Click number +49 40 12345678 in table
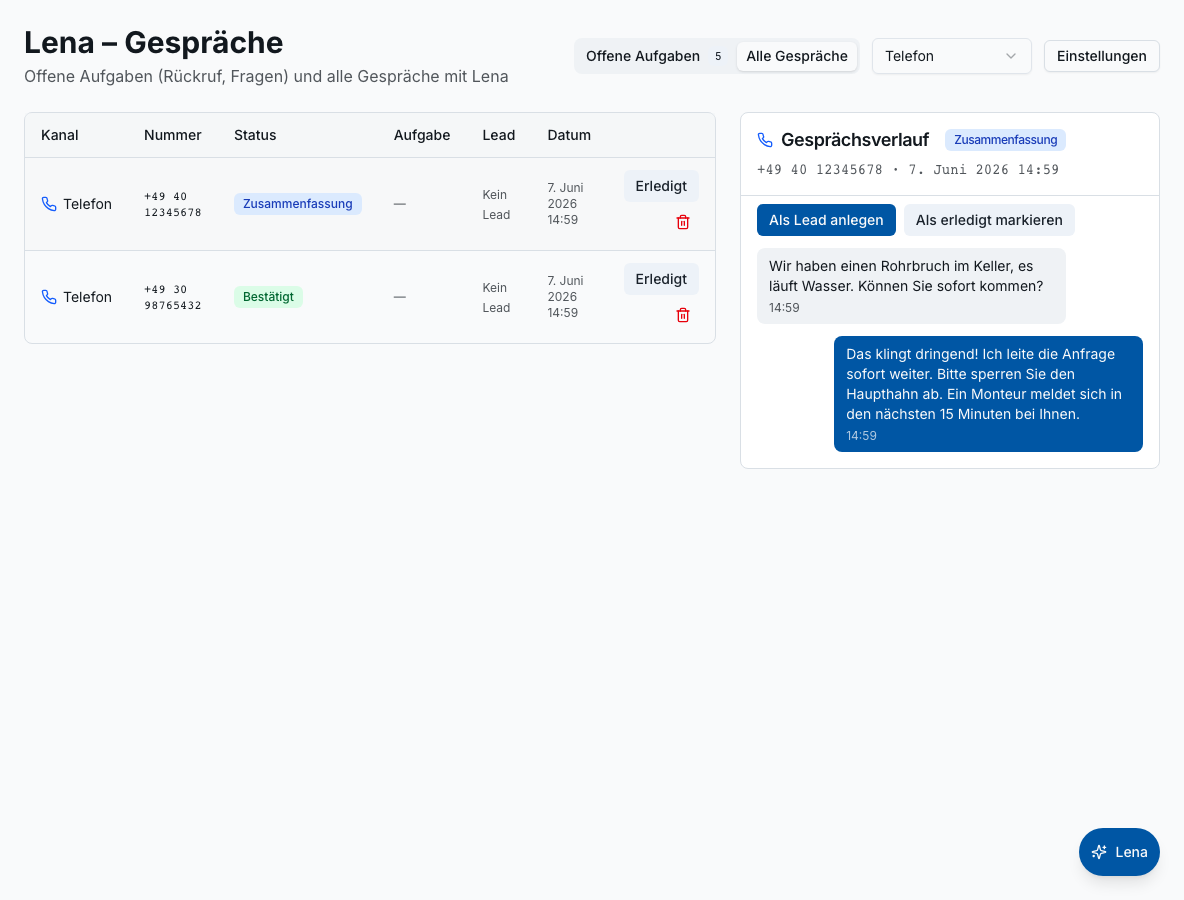The height and width of the screenshot is (900, 1184). coord(173,204)
